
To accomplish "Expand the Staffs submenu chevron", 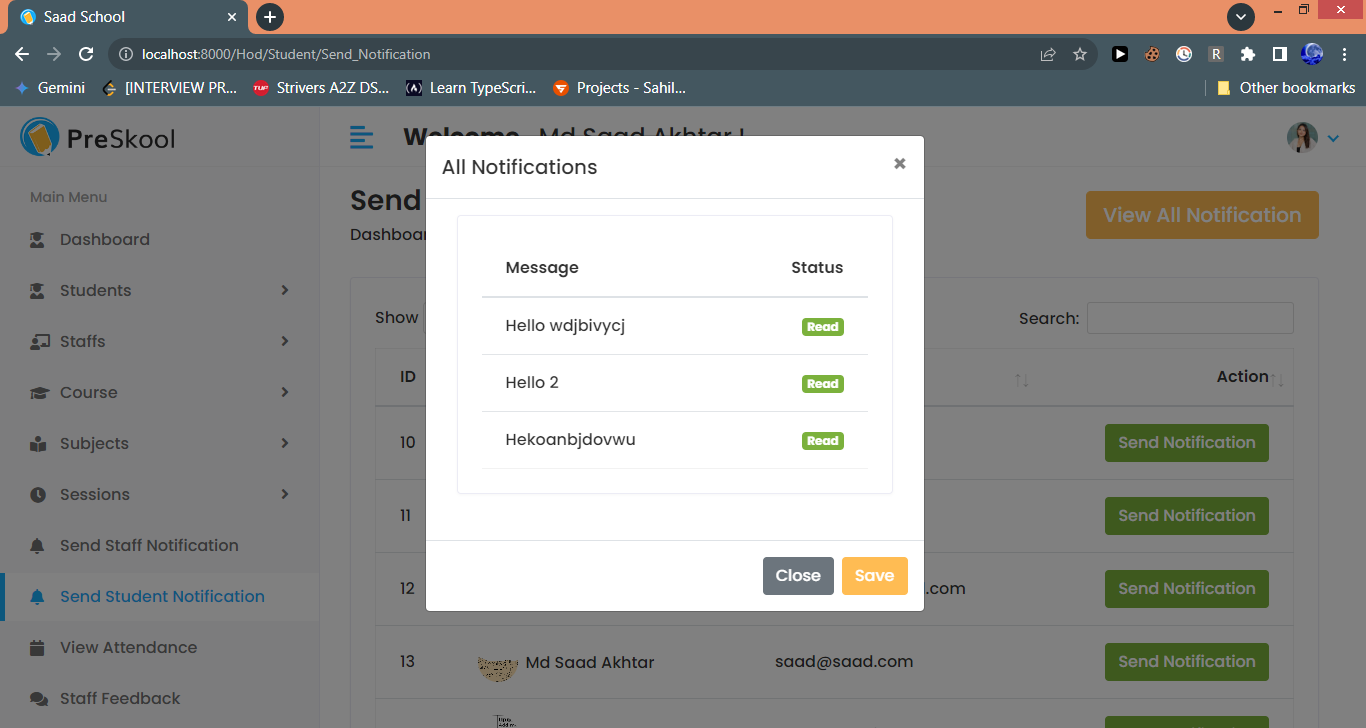I will pos(285,341).
